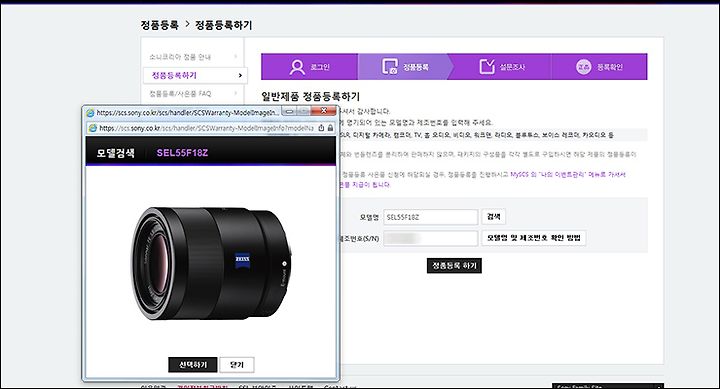Open 소니코리아 정품 안내 in the sidebar
Screen dimensions: 720x389
[180, 57]
